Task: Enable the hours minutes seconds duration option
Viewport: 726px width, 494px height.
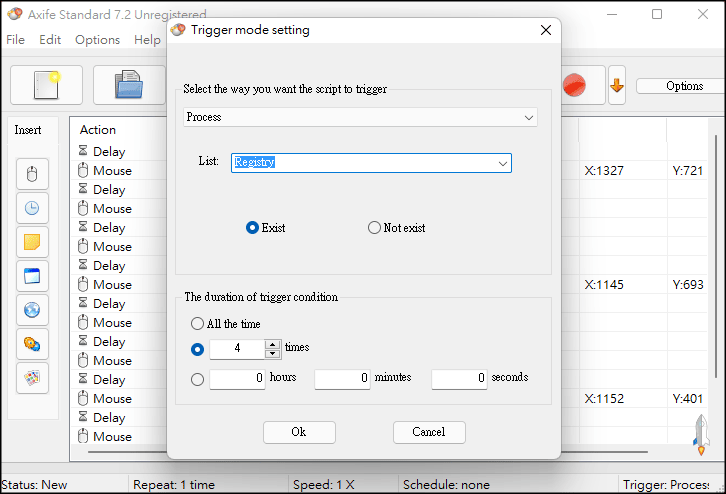Action: (197, 379)
